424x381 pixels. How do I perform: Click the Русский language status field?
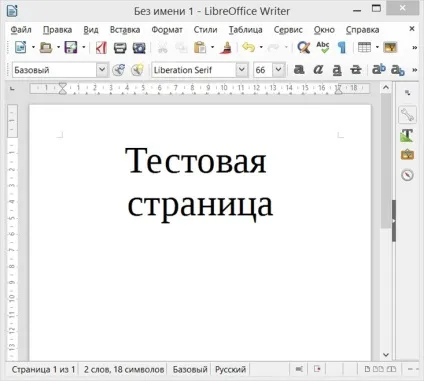(230, 369)
